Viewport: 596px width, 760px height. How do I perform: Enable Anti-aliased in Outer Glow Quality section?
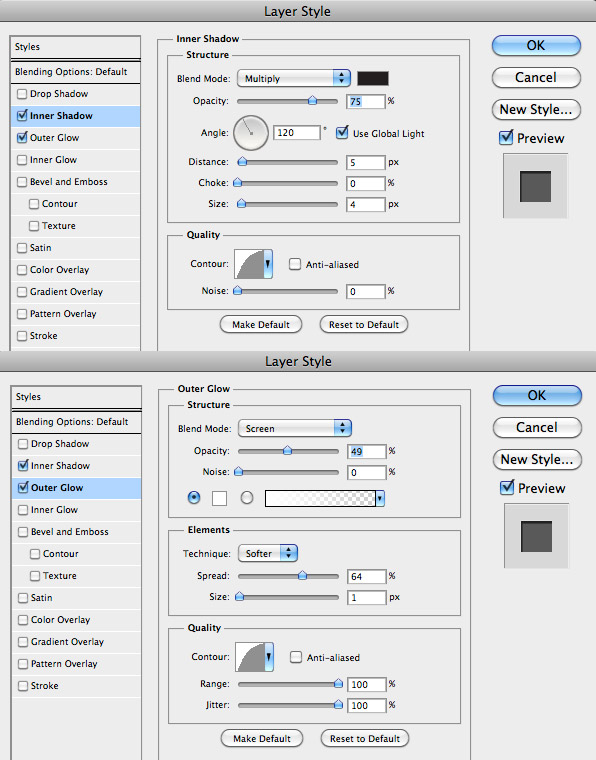[x=296, y=657]
